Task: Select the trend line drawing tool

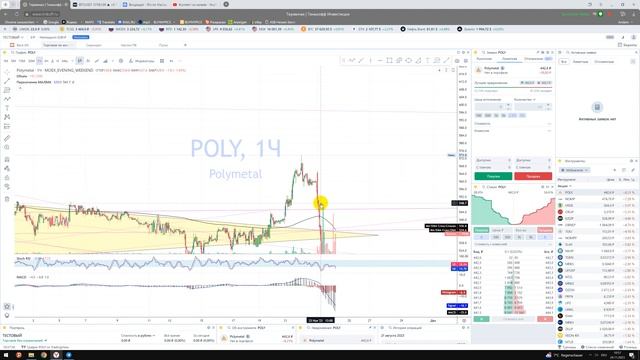Action: pyautogui.click(x=7, y=81)
